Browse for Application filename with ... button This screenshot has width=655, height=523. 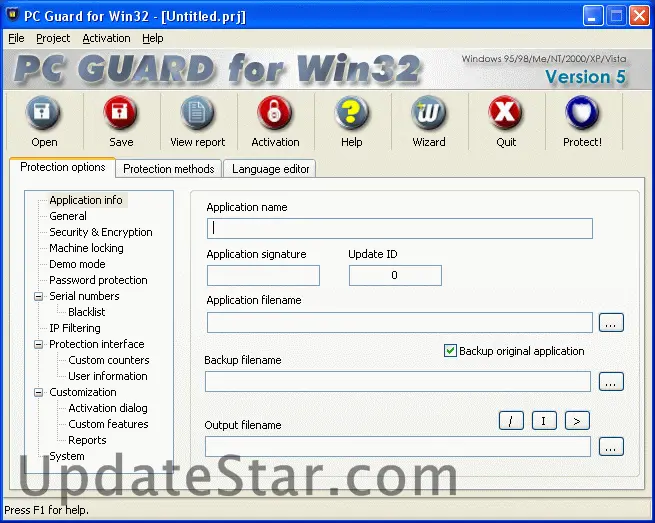coord(611,322)
